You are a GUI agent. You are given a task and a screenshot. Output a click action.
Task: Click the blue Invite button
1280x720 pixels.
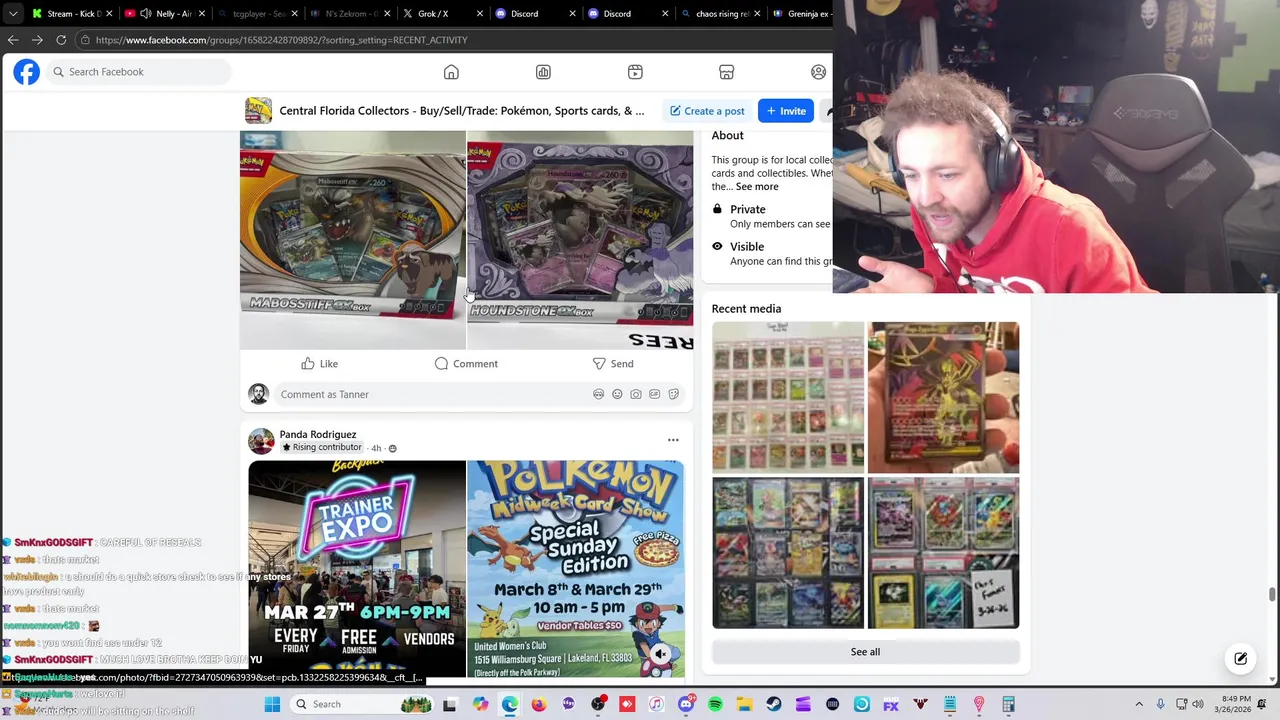coord(786,111)
